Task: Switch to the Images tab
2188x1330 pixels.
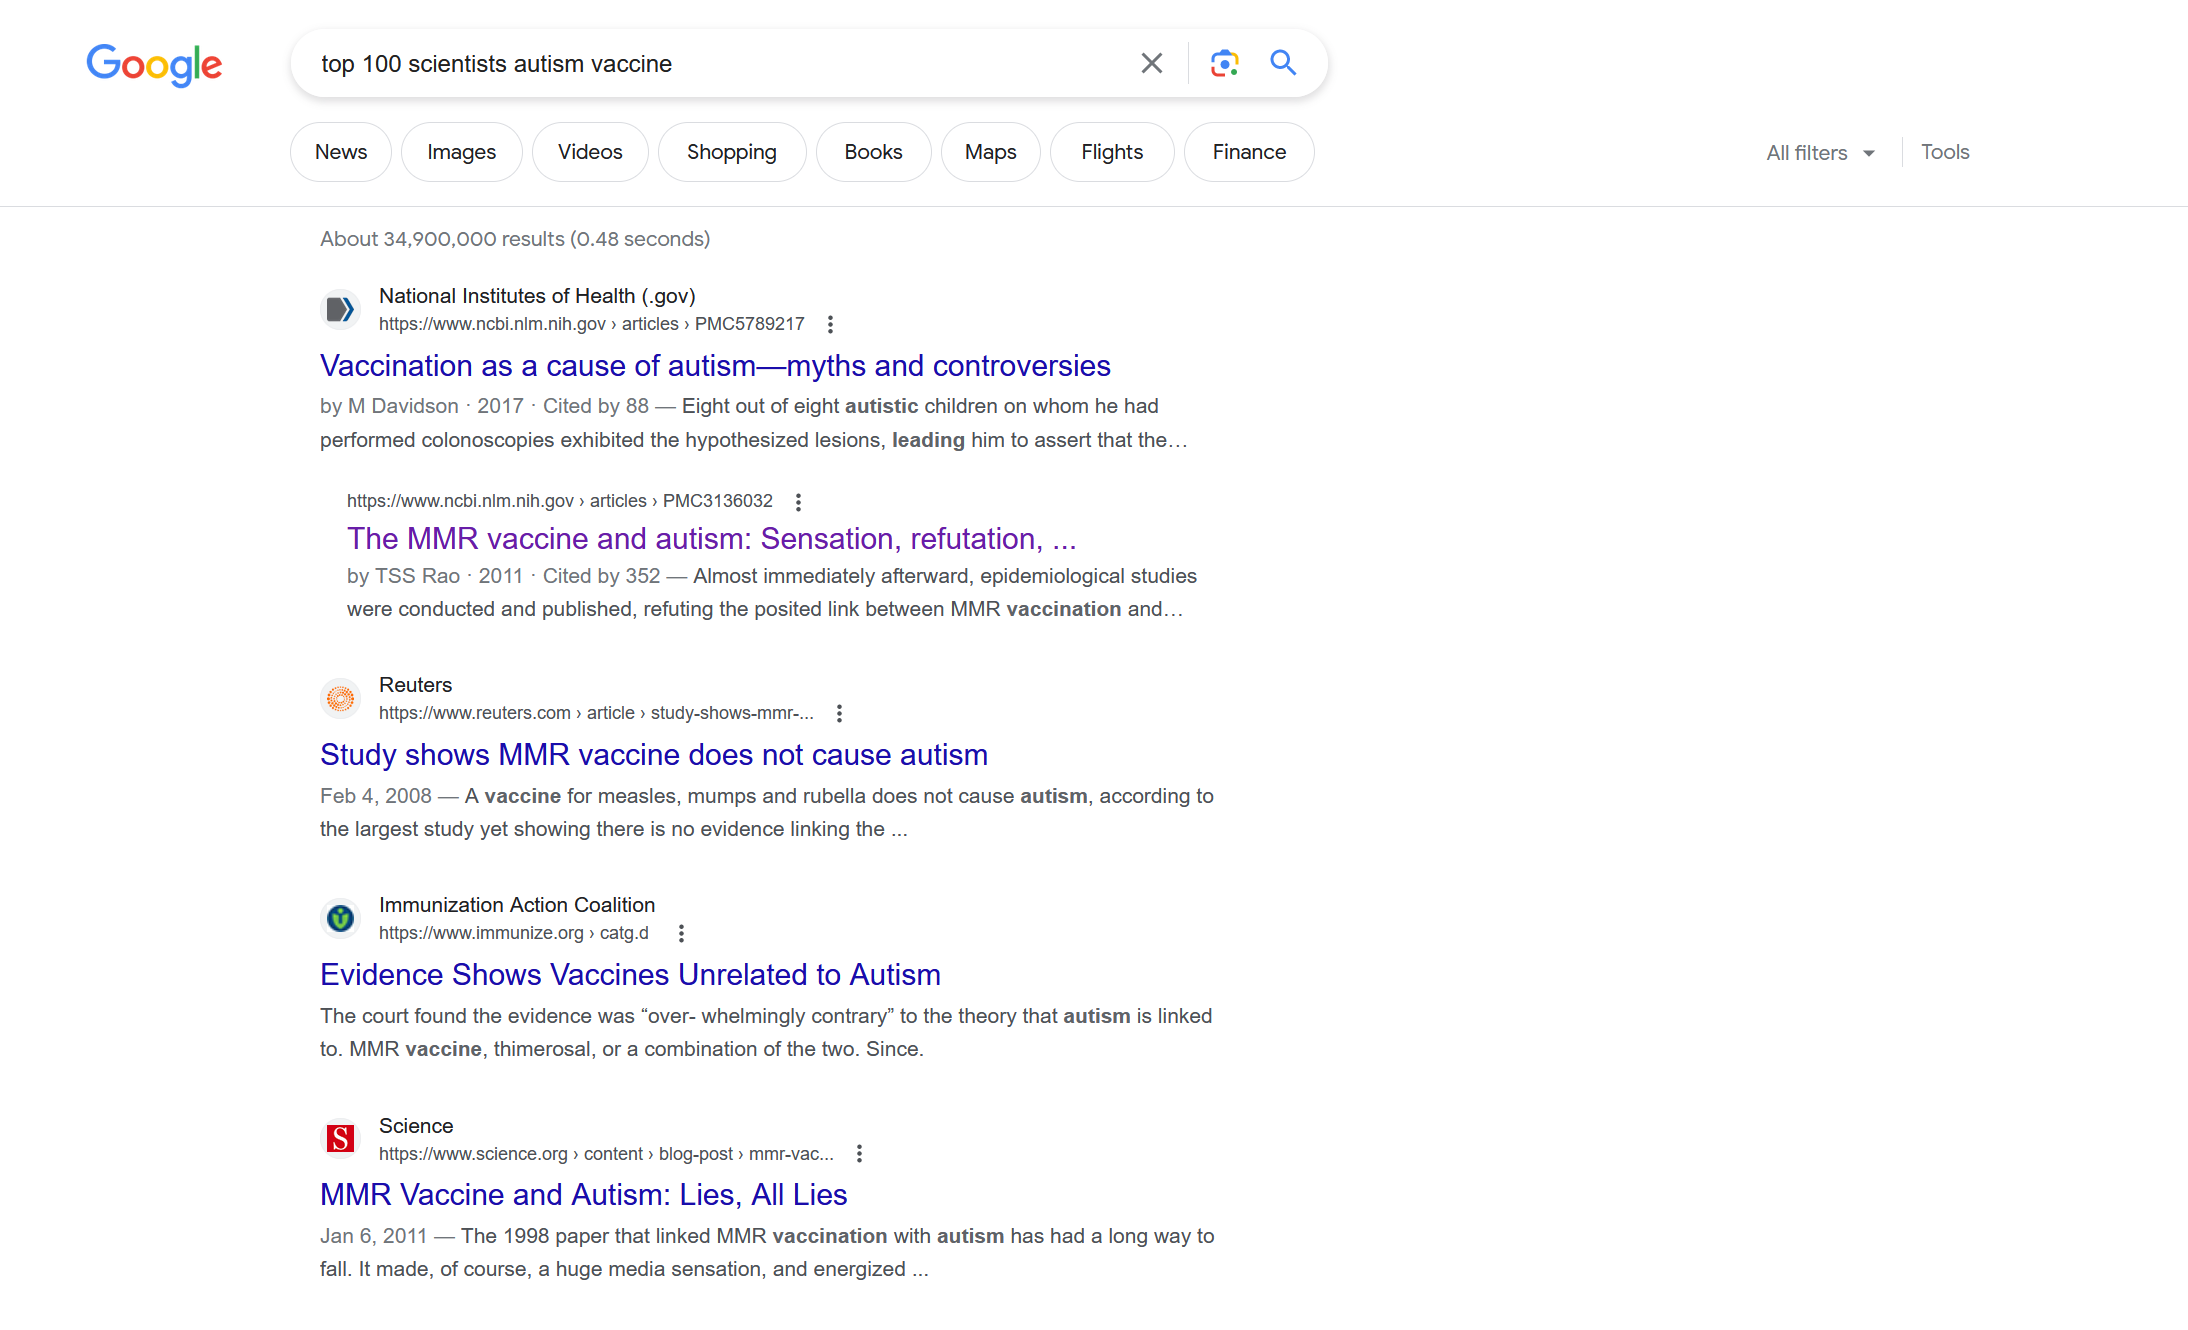Action: coord(461,152)
